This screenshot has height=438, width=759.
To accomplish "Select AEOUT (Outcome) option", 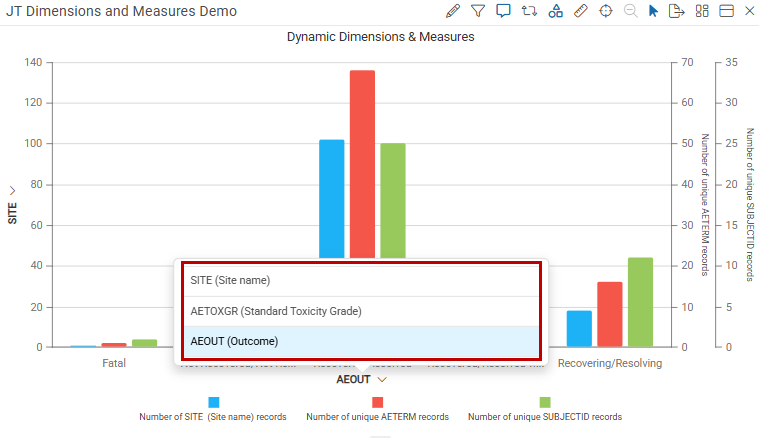I will point(362,341).
